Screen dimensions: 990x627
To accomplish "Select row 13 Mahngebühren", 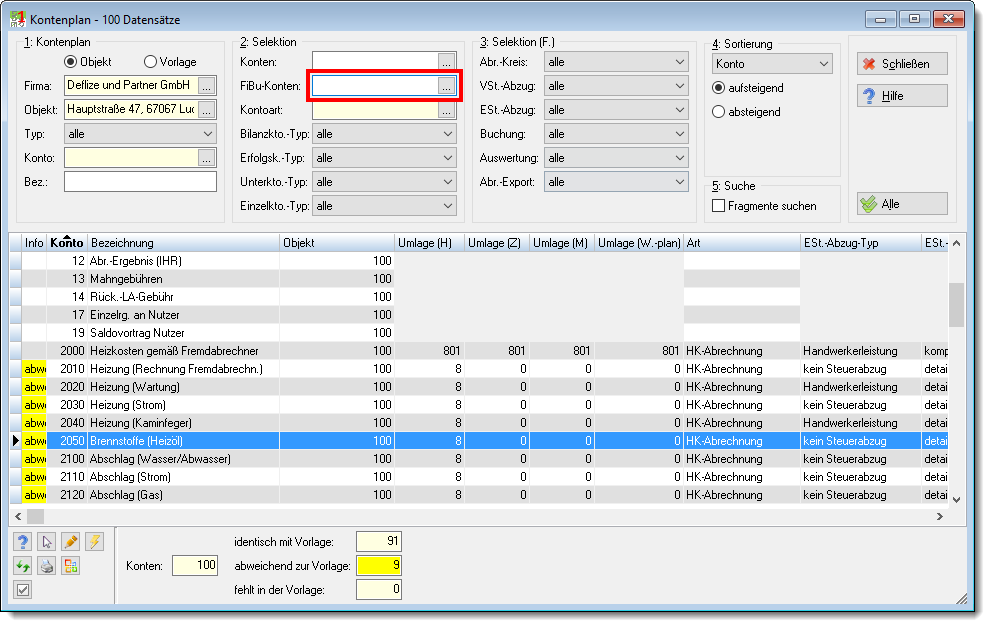I will pyautogui.click(x=479, y=279).
